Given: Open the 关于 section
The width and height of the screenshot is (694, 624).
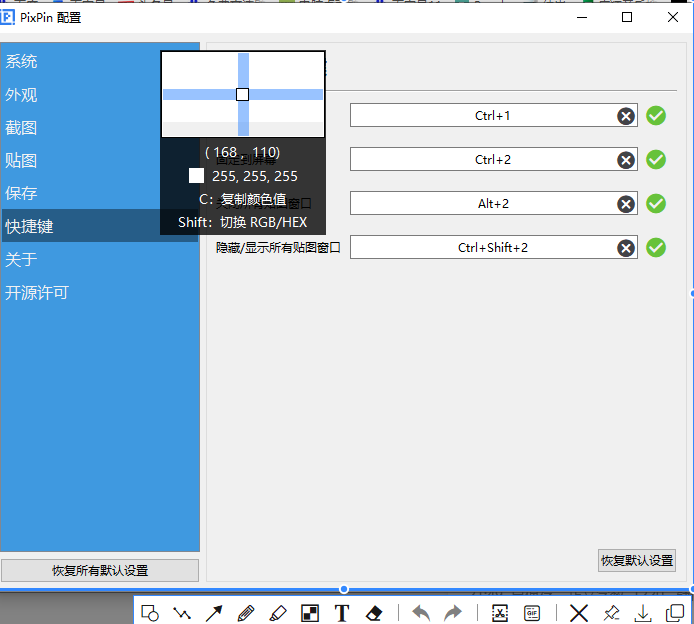Looking at the screenshot, I should (x=21, y=259).
